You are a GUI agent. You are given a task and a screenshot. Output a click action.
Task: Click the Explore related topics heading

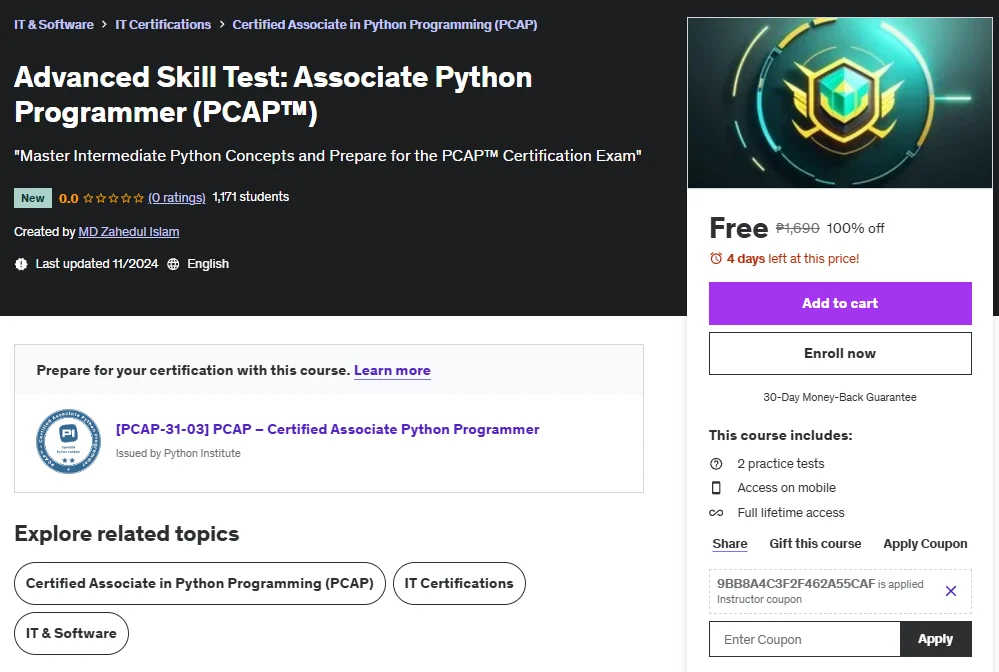127,534
